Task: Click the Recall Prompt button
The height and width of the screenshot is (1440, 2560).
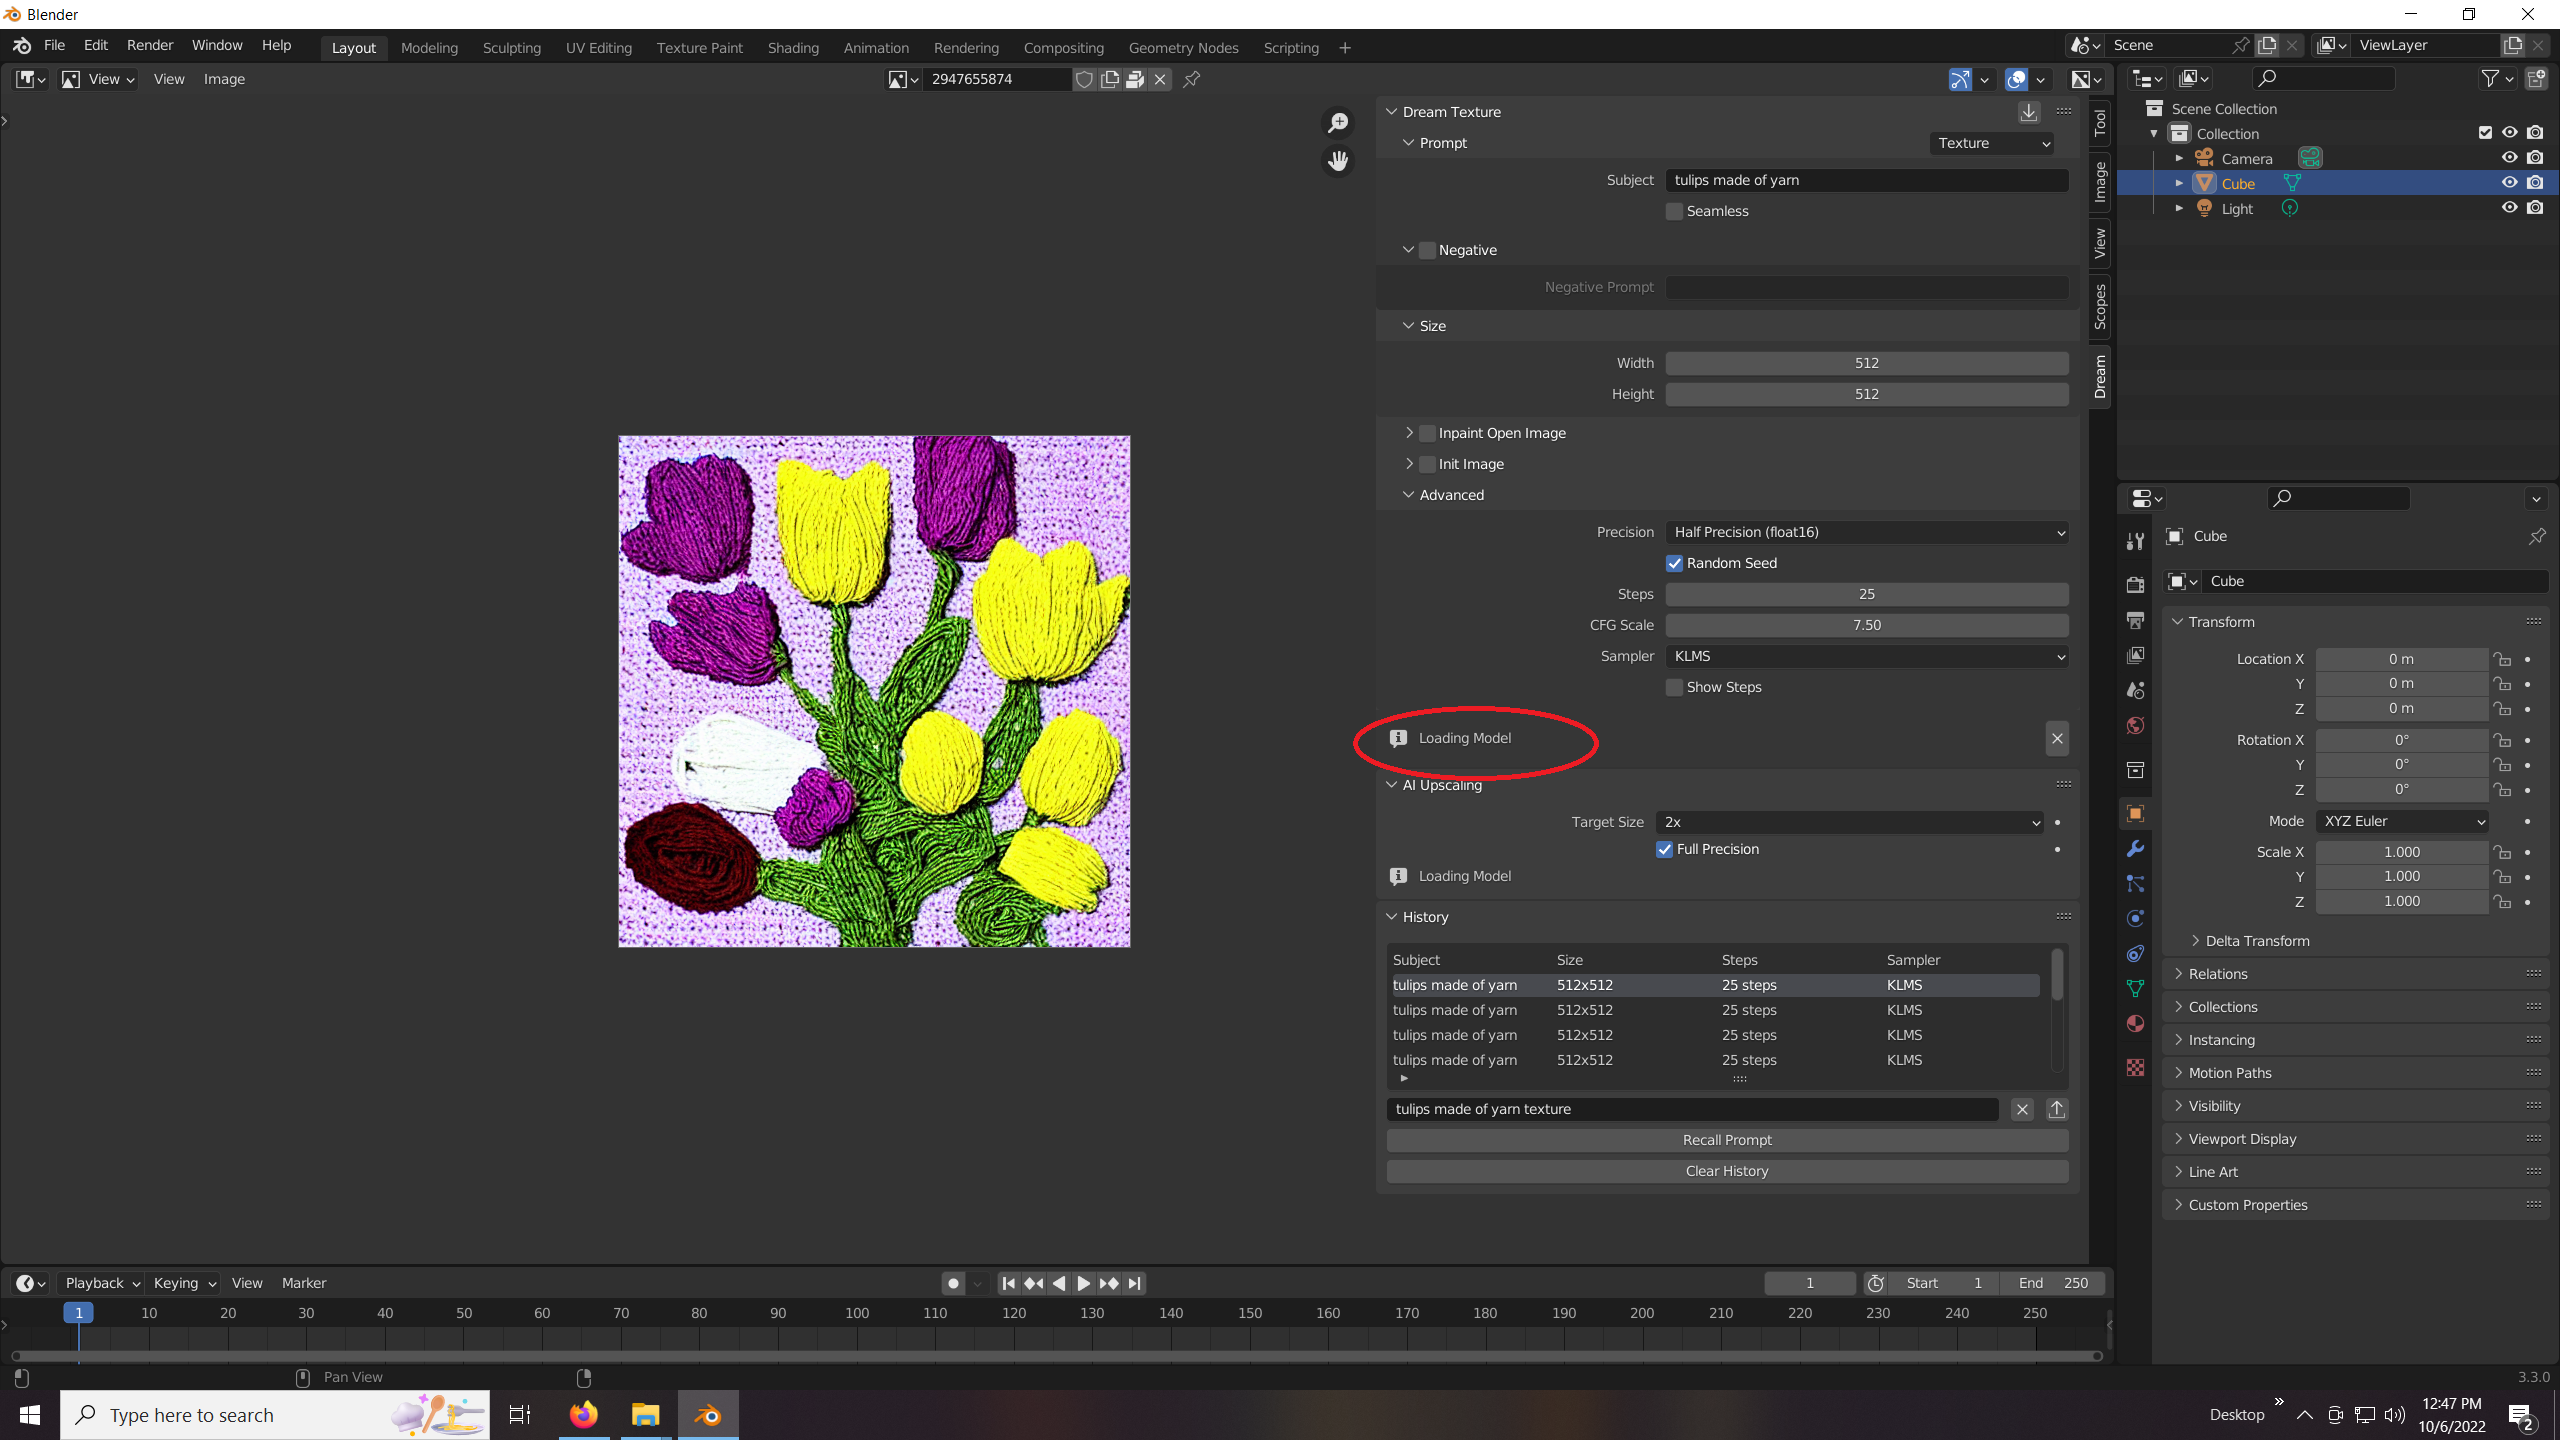Action: click(1727, 1140)
